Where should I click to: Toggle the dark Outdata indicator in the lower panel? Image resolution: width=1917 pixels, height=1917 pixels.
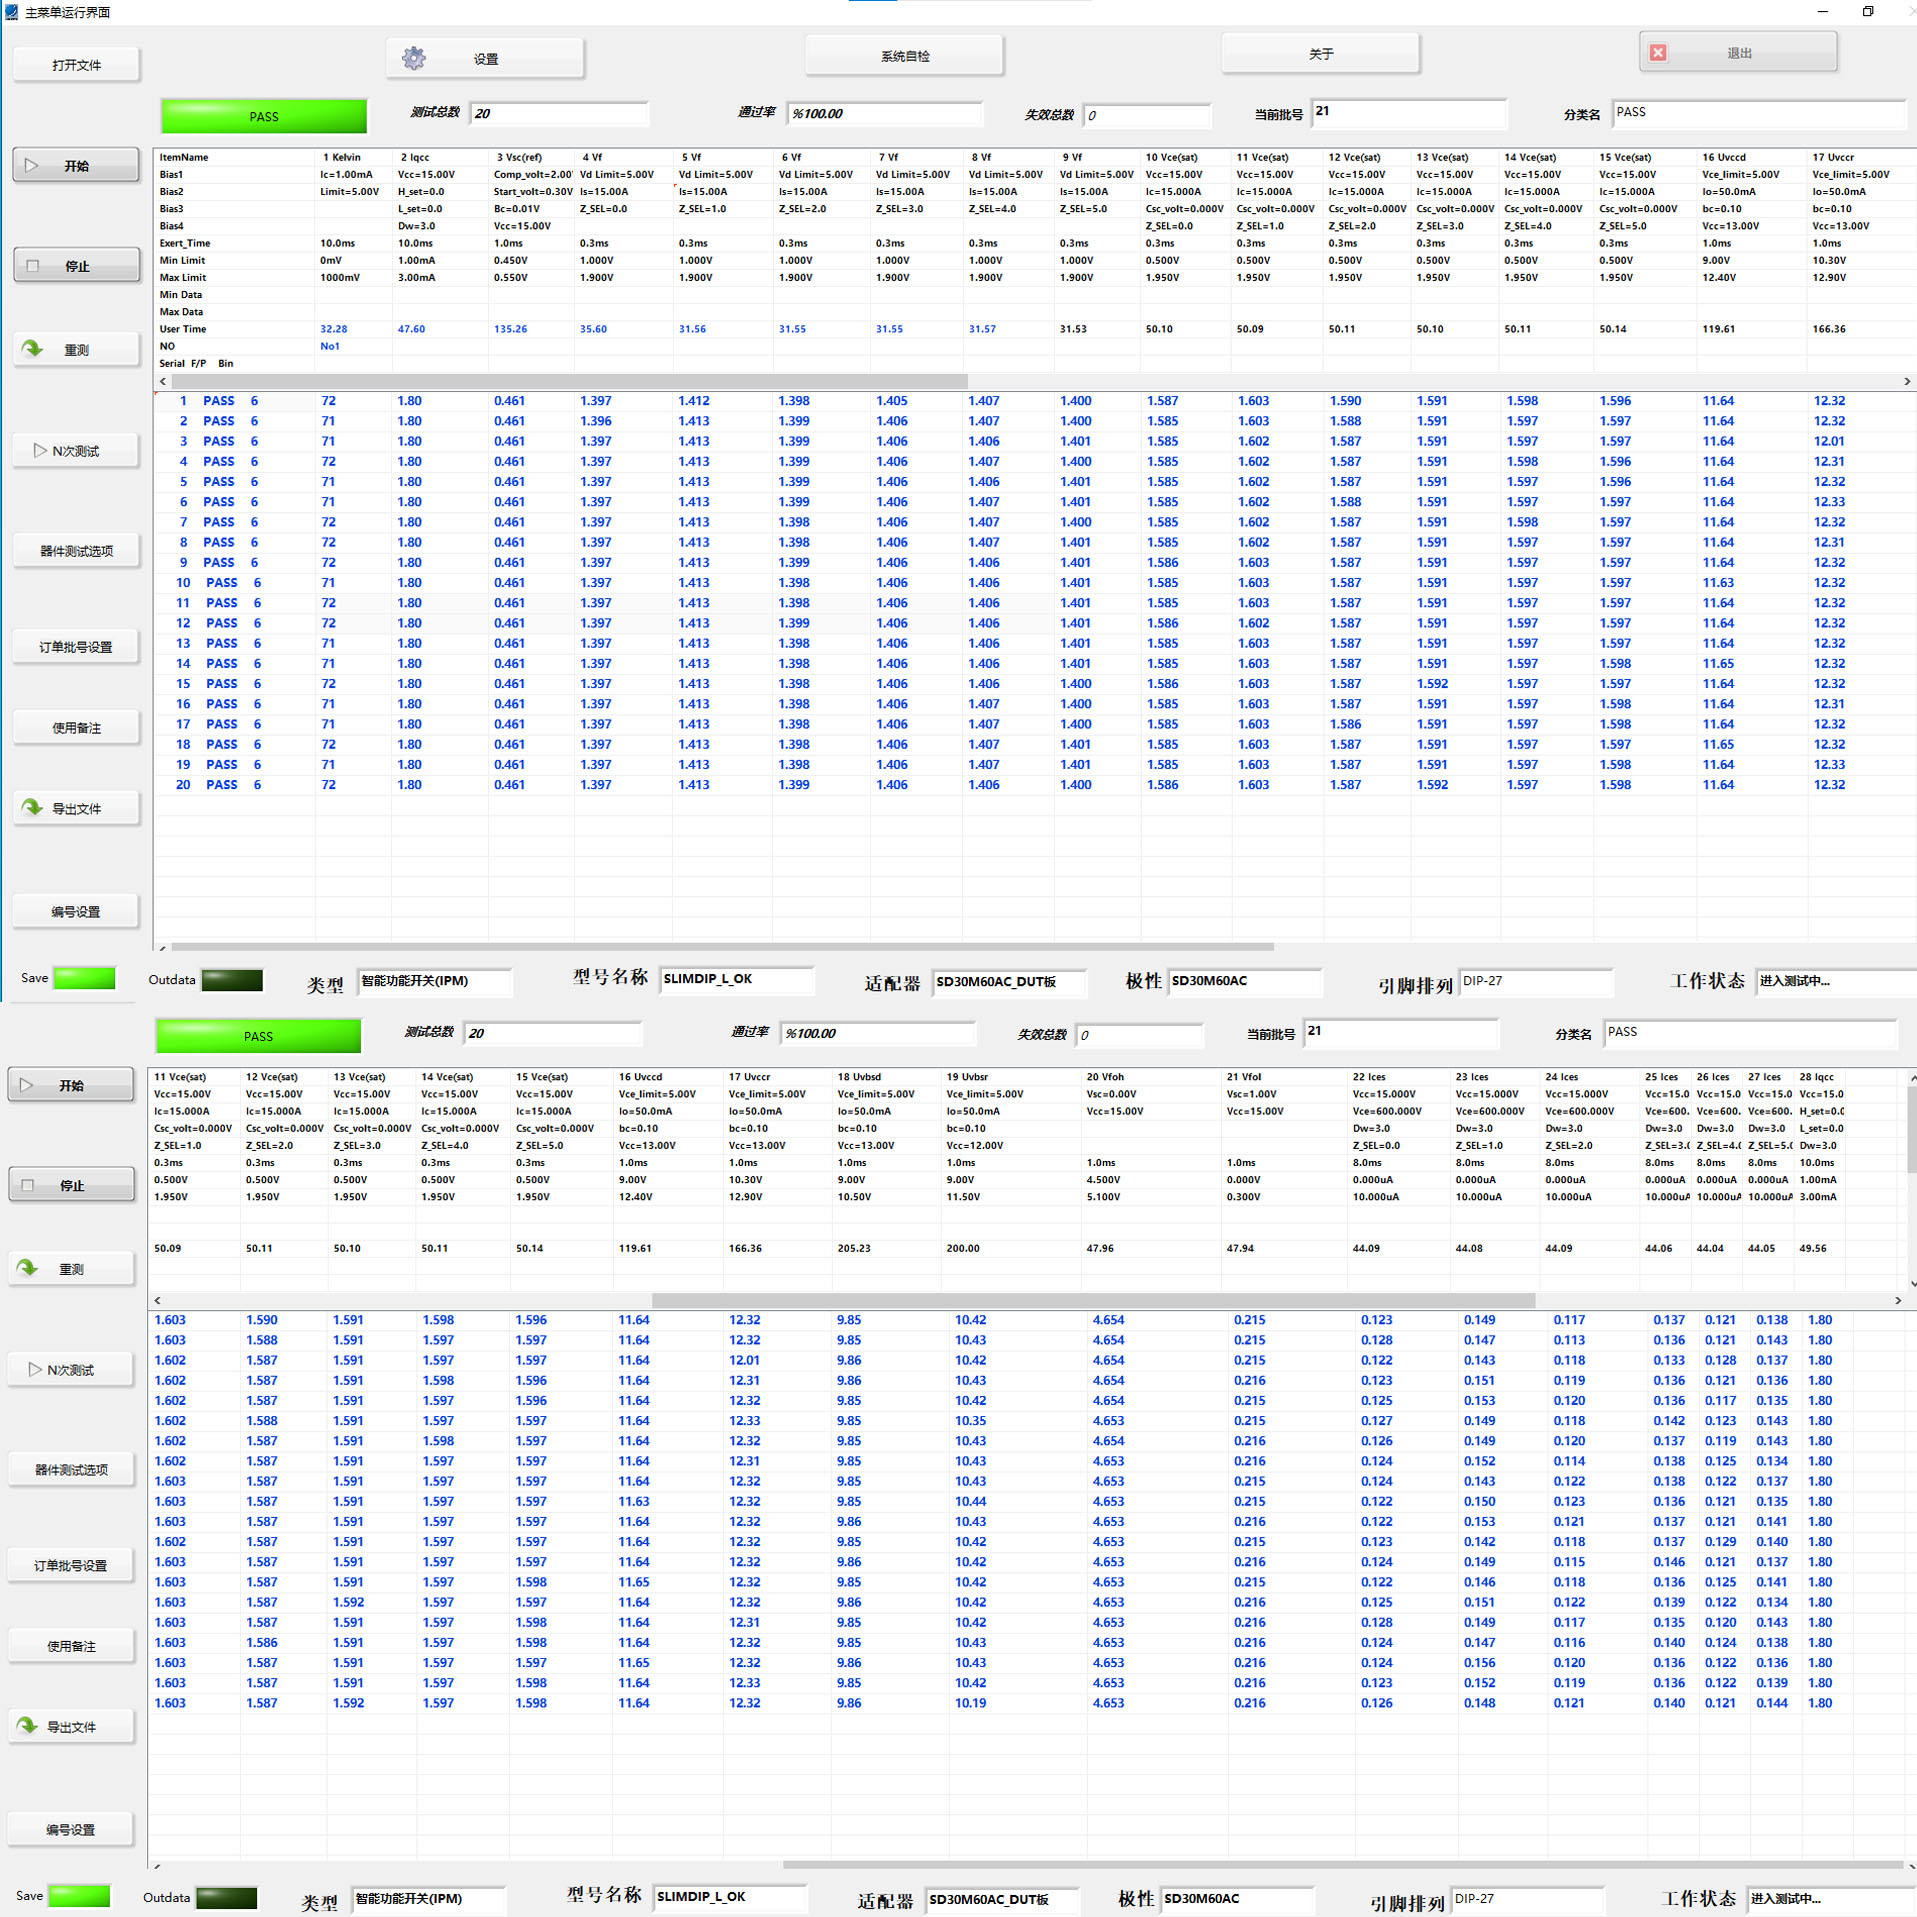coord(226,1897)
